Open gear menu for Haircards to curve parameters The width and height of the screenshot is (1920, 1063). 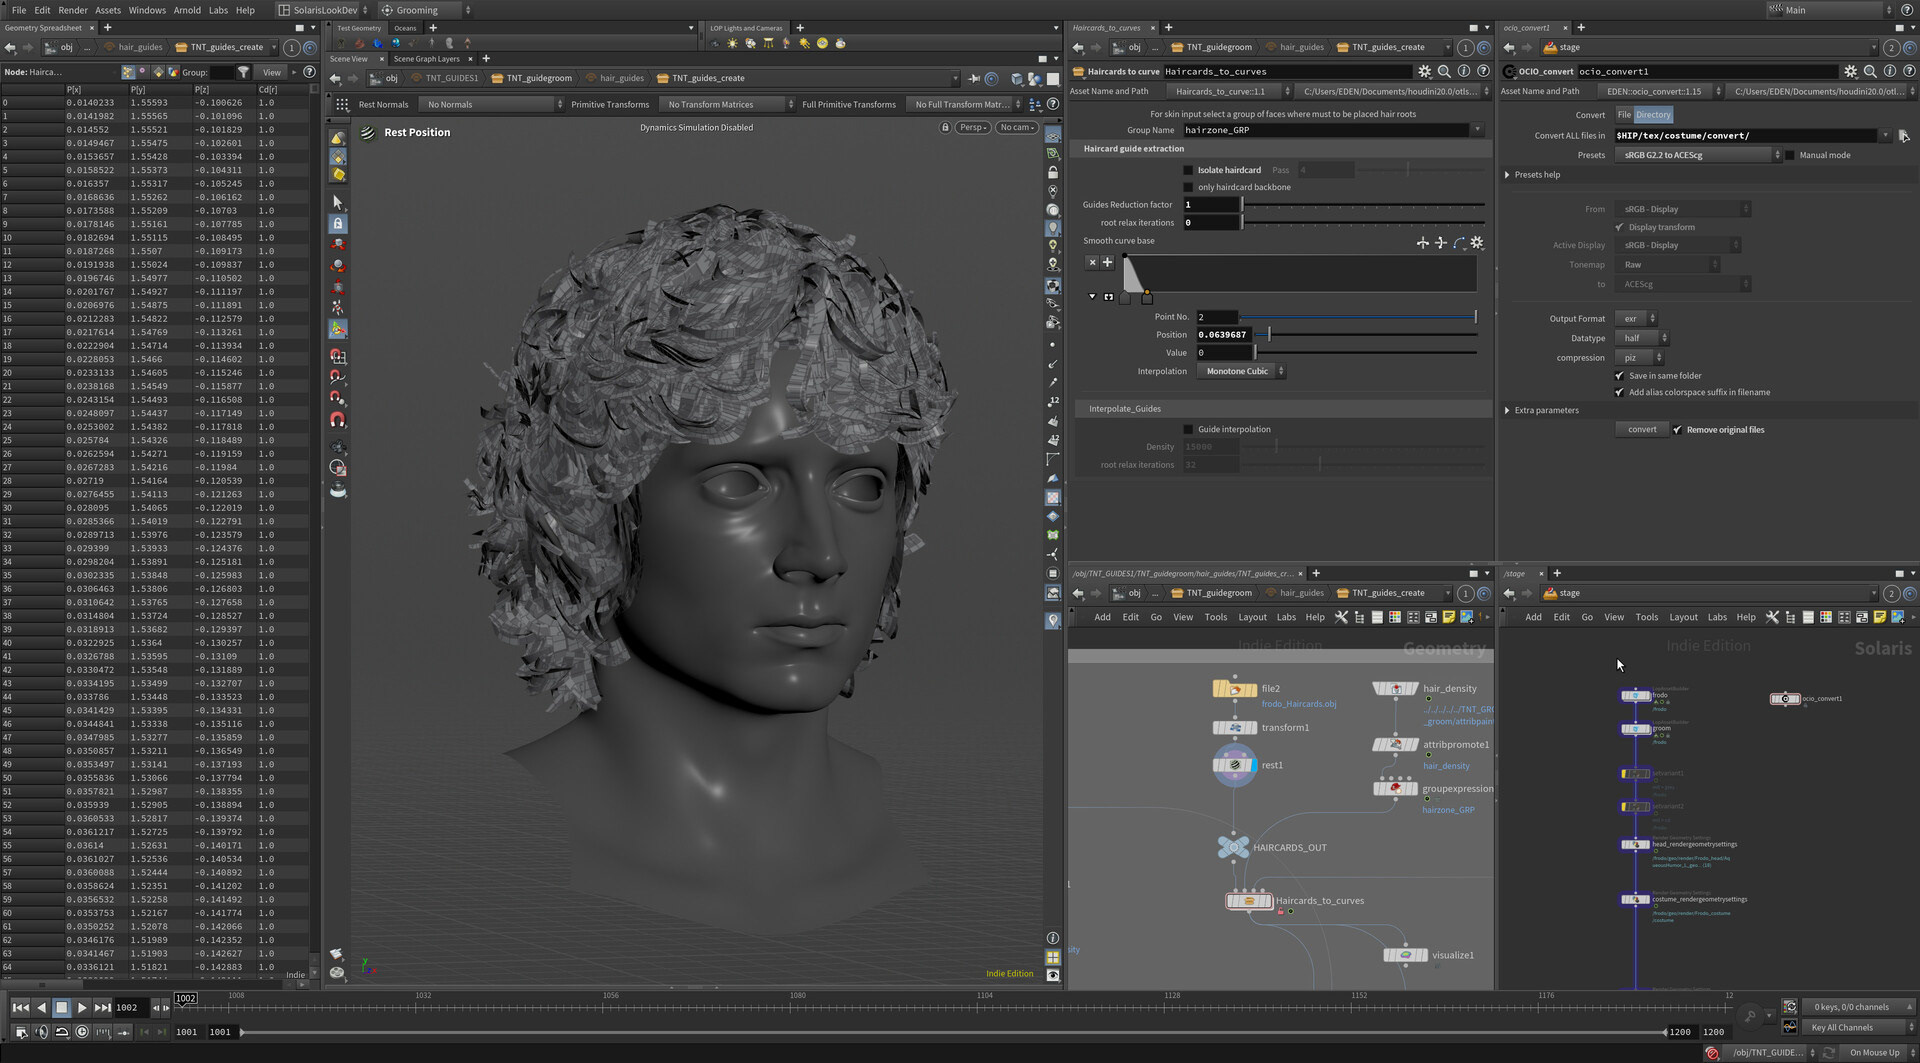[1424, 72]
